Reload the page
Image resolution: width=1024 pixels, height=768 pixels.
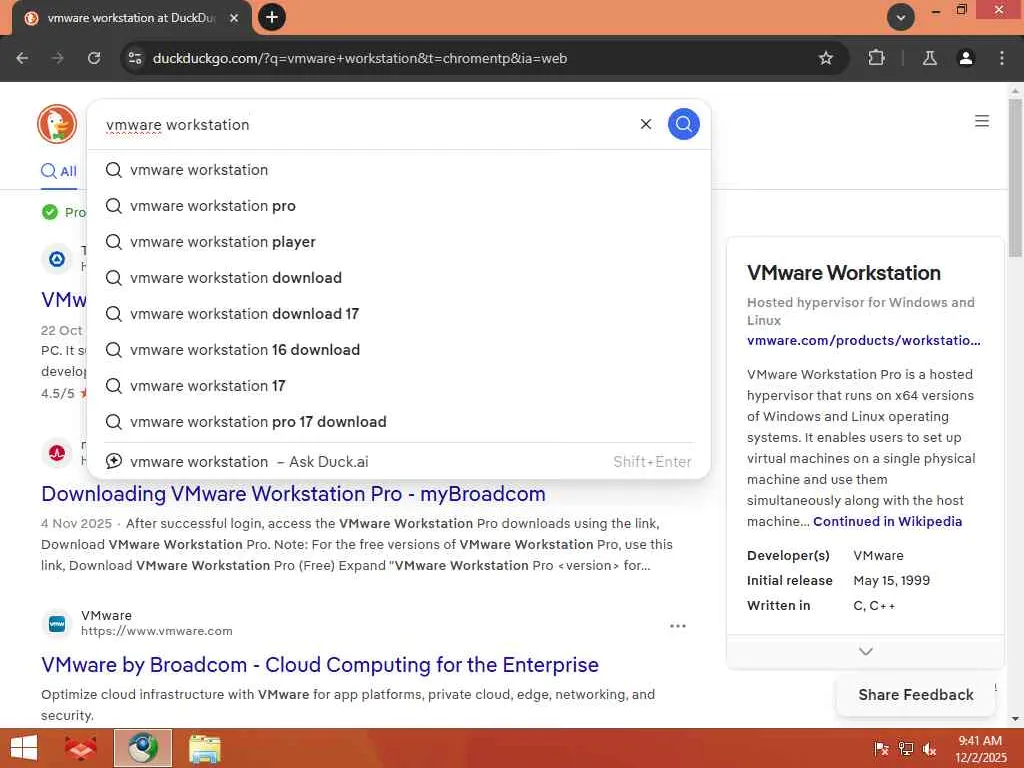(x=94, y=58)
